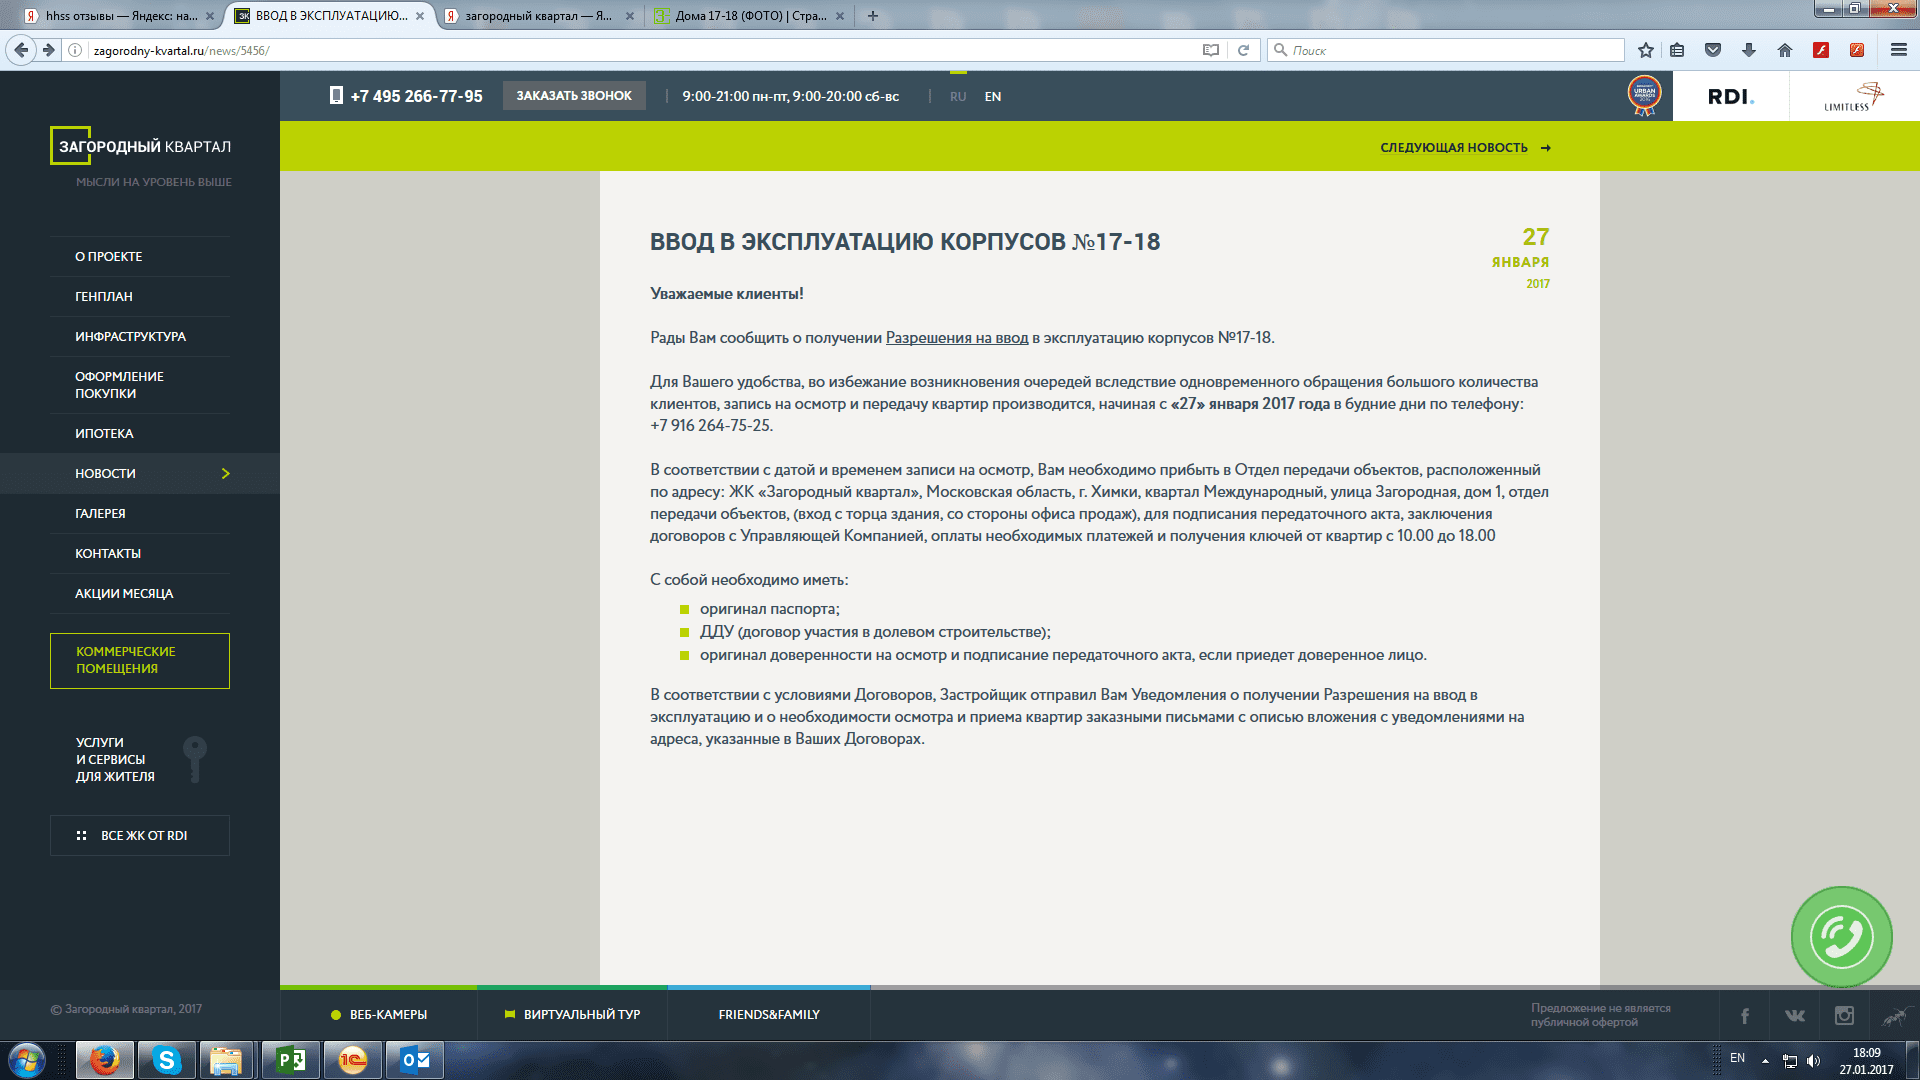Focus the browser address bar
Image resolution: width=1920 pixels, height=1080 pixels.
coord(640,50)
